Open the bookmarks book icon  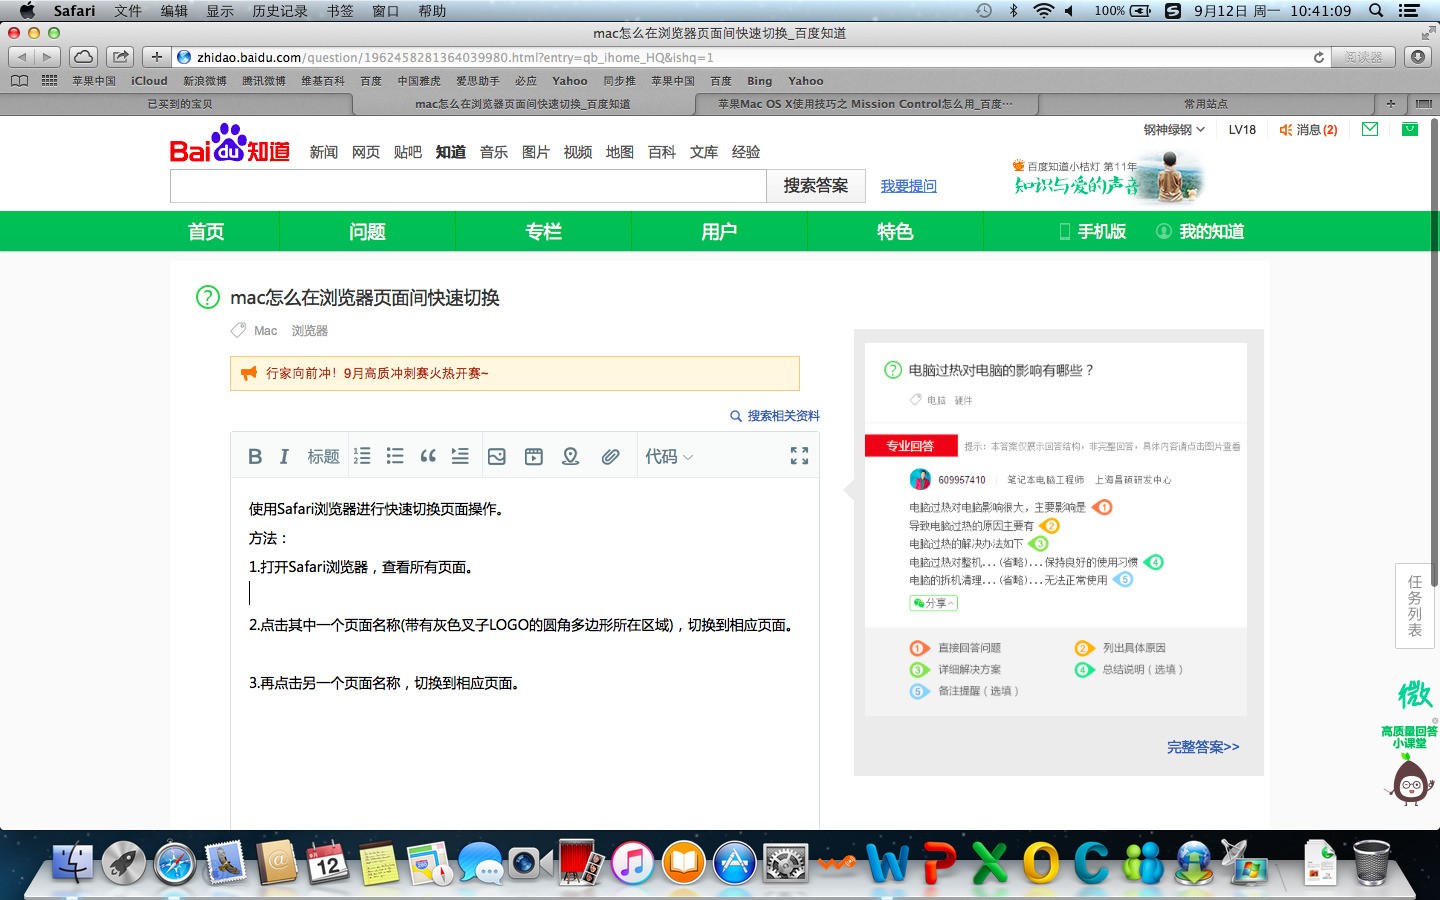[19, 81]
